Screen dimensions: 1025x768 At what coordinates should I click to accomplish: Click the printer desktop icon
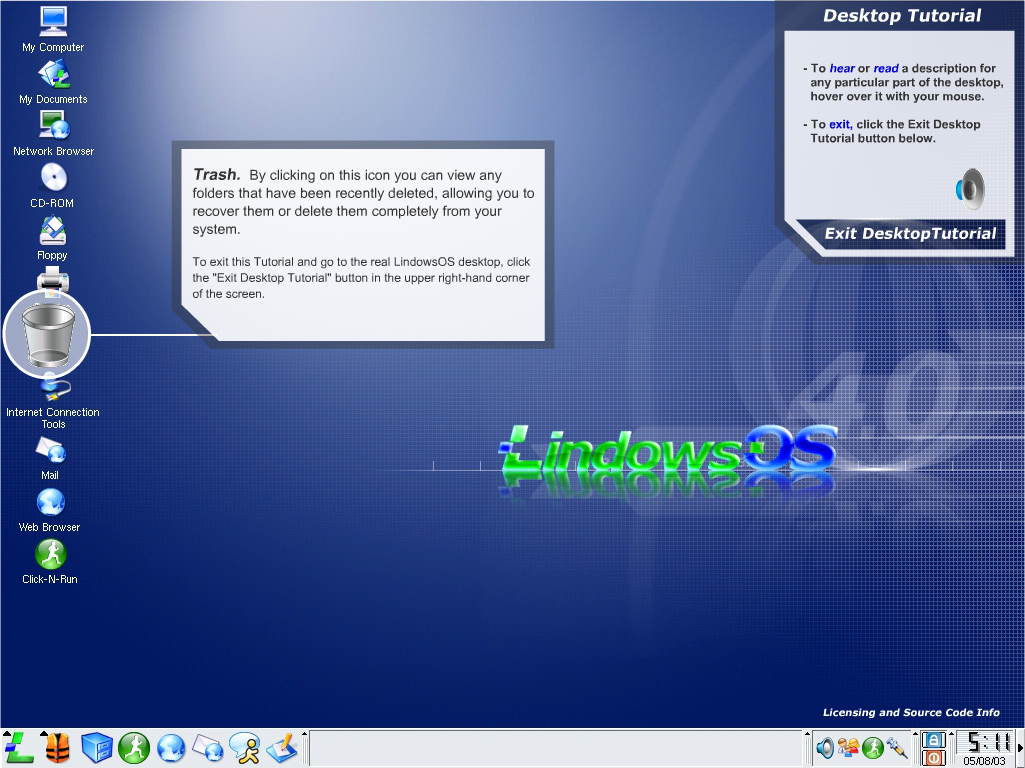[x=52, y=280]
